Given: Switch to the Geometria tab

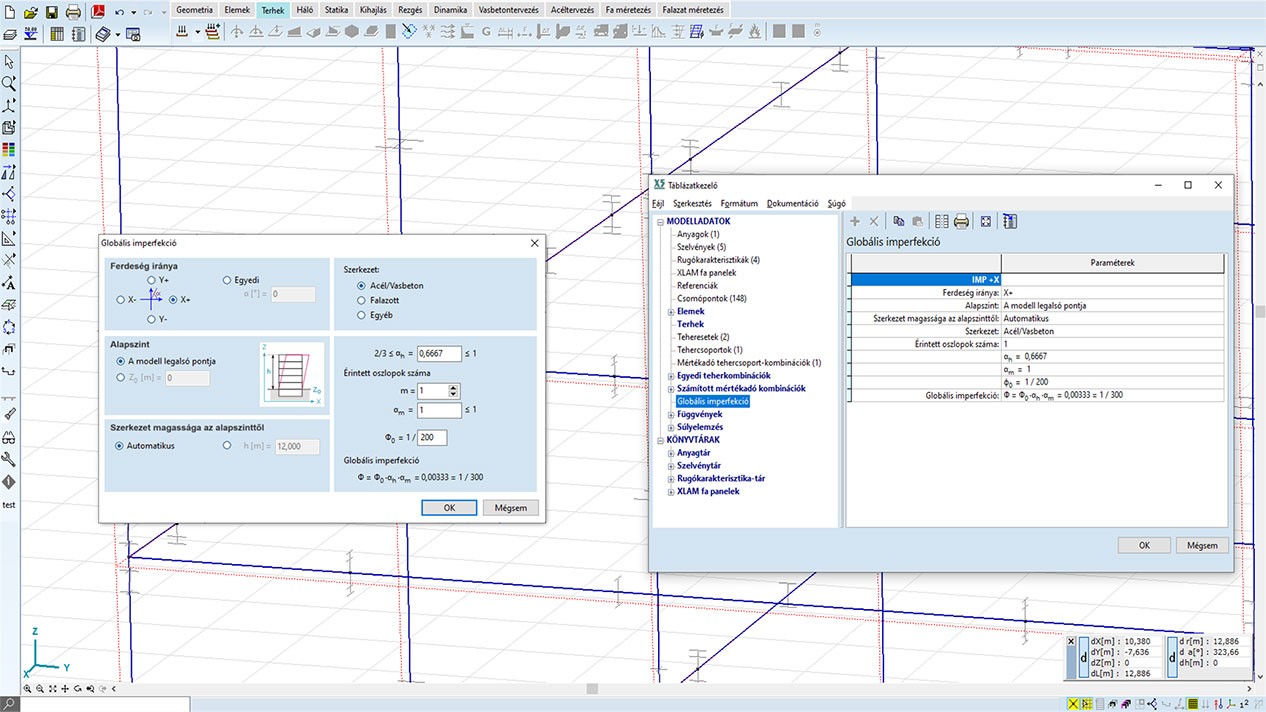Looking at the screenshot, I should [194, 10].
